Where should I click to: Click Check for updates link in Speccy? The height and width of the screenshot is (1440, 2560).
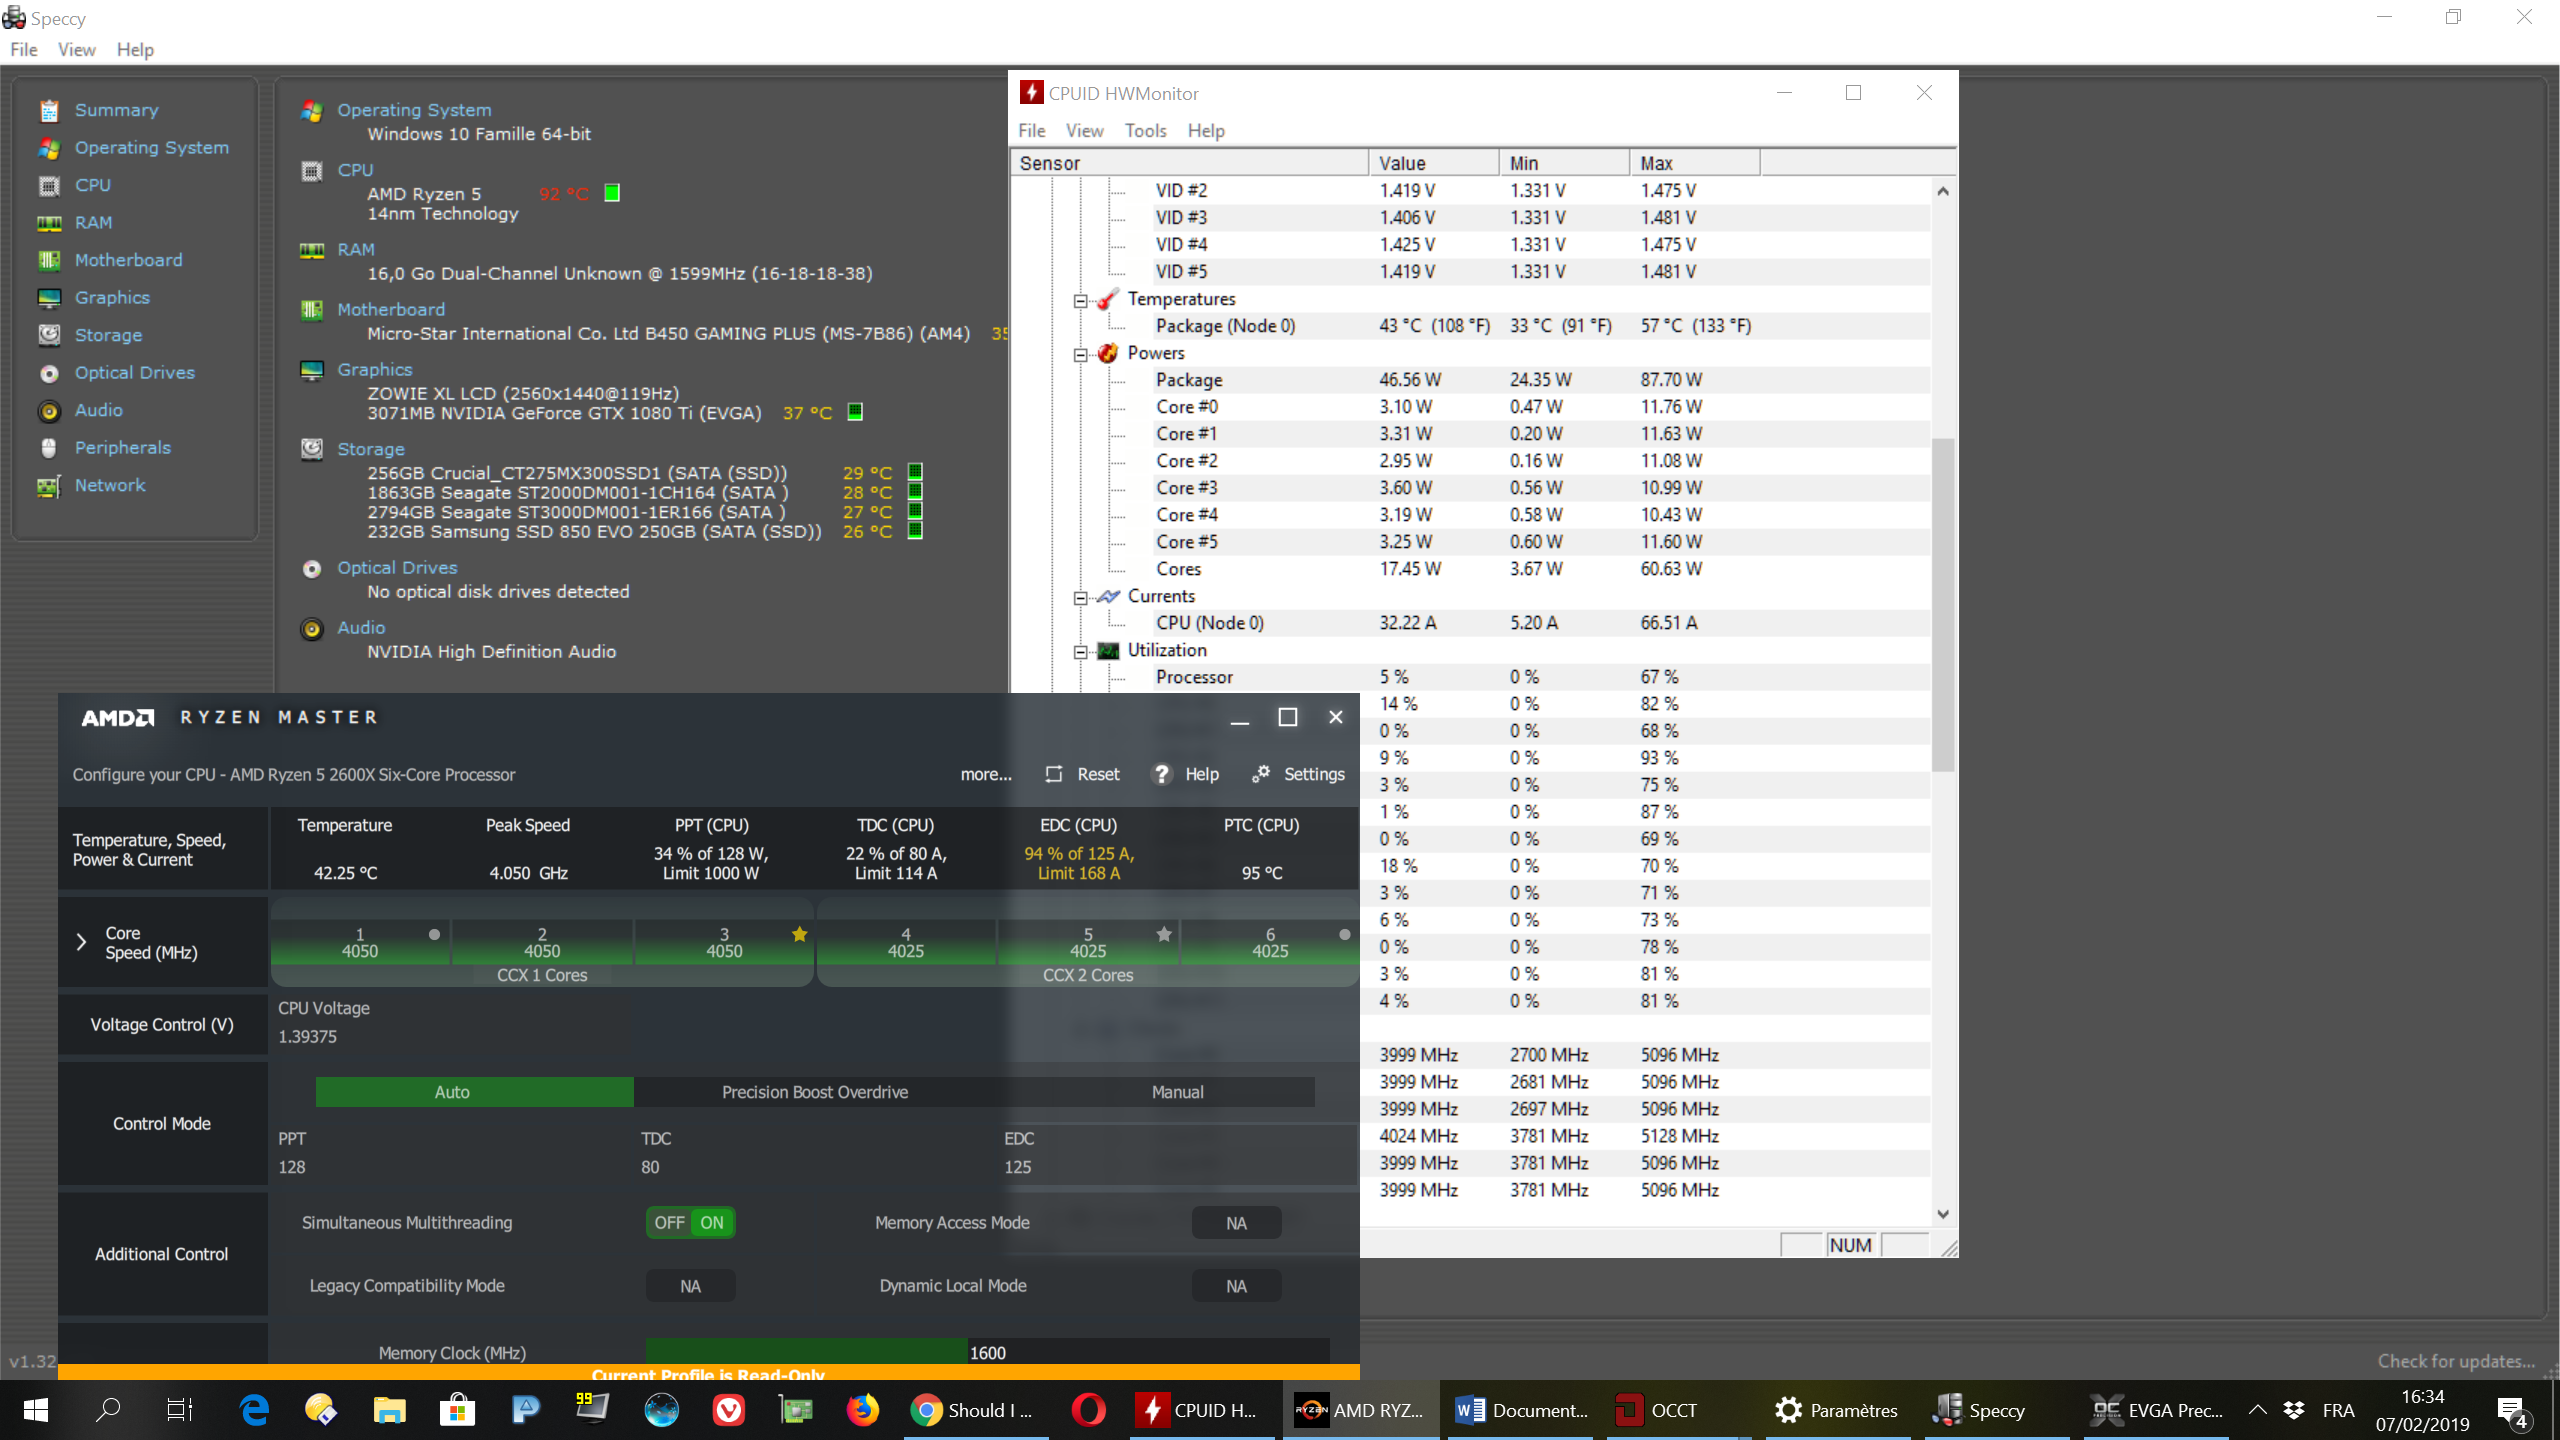2456,1361
